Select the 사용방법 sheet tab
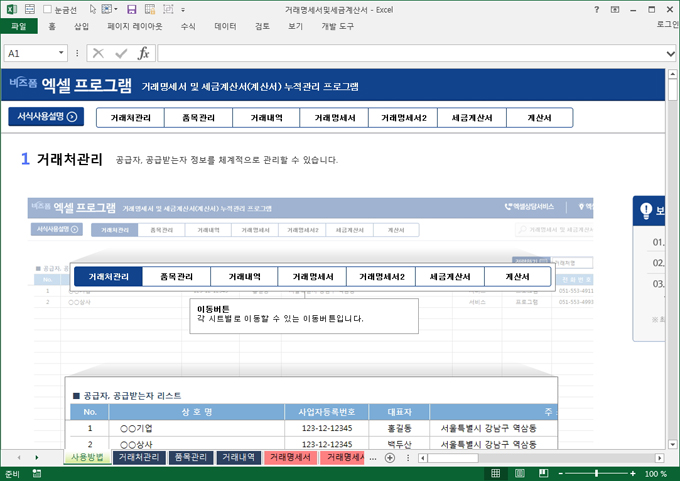Screen dimensions: 680x481 (x=87, y=457)
